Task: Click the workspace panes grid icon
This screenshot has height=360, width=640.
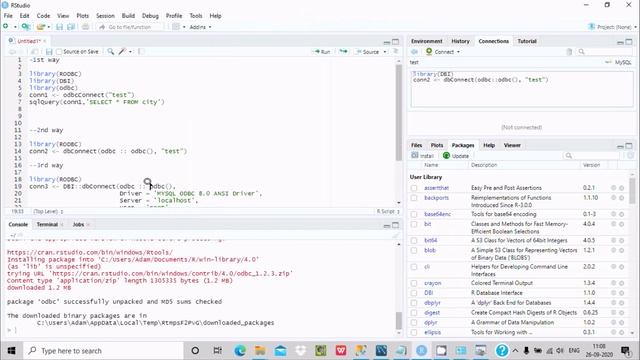Action: [176, 27]
